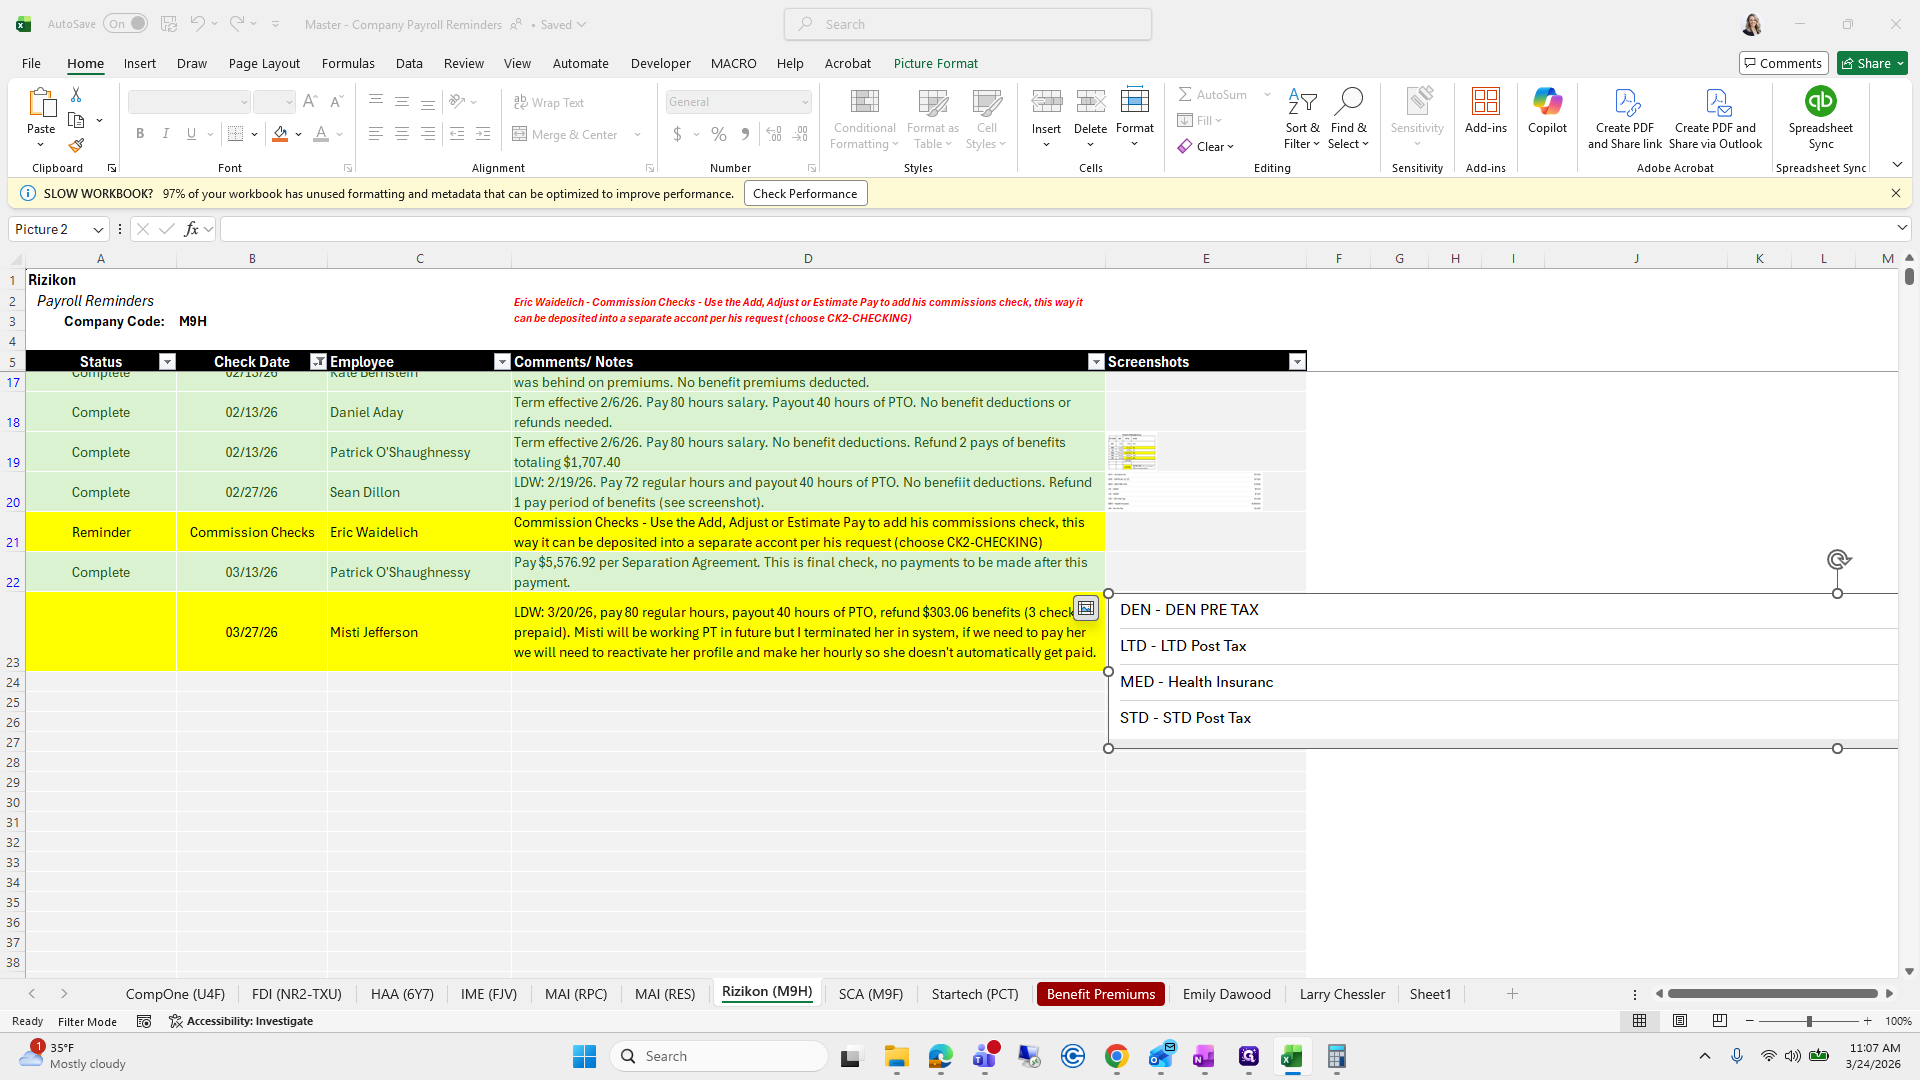Expand the formula bar chevron
This screenshot has height=1080, width=1920.
pos(1901,229)
